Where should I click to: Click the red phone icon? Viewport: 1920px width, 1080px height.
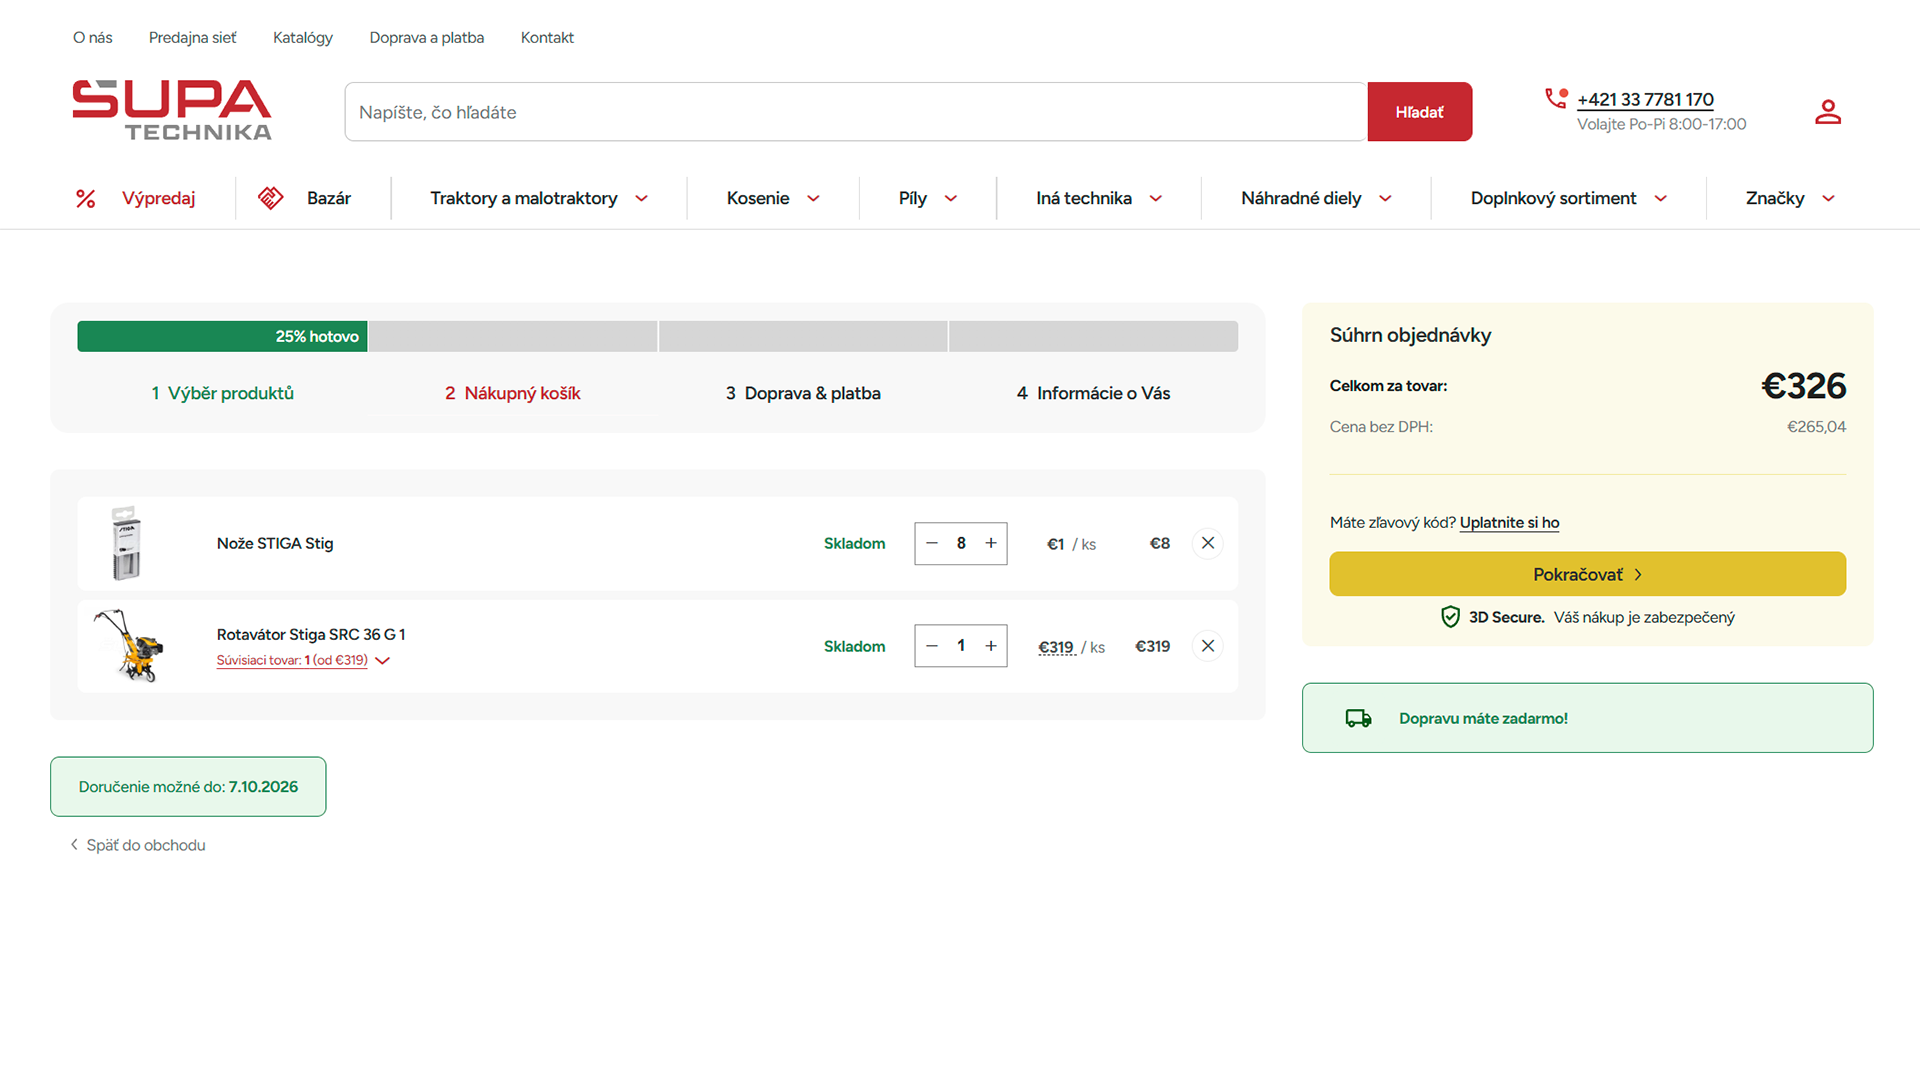pos(1556,98)
